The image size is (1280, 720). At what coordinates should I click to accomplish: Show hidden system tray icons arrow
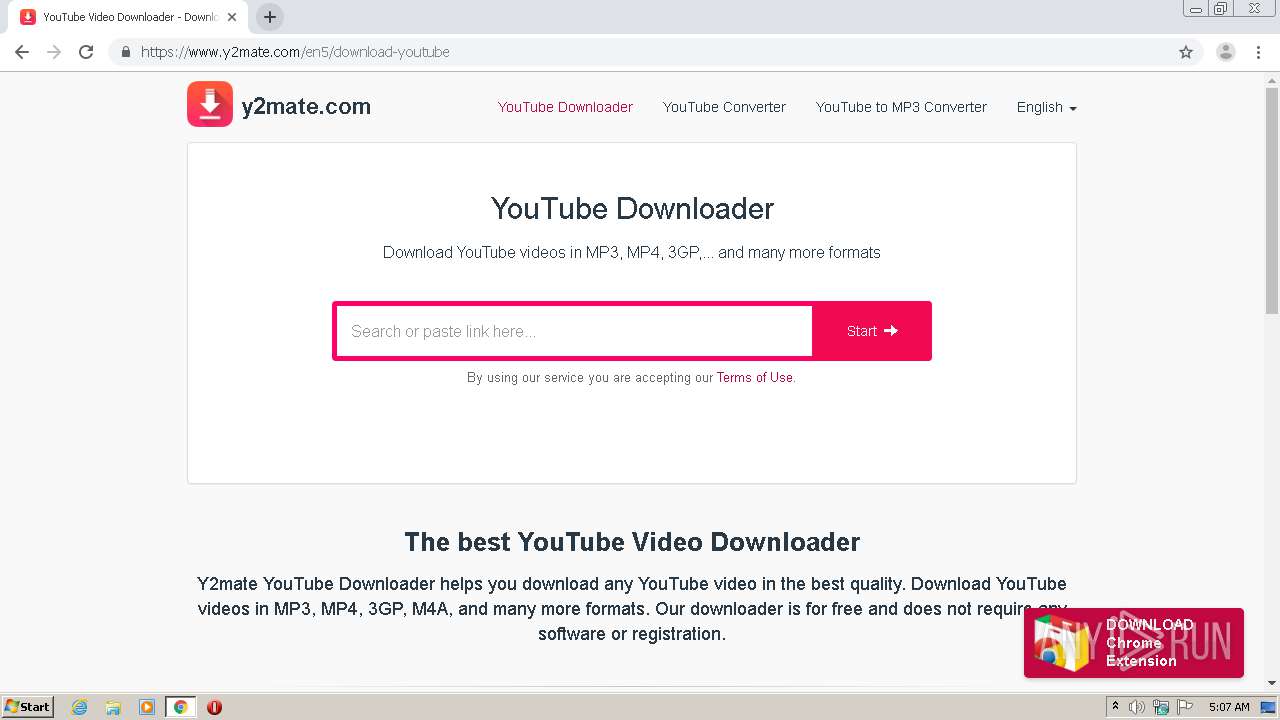(x=1115, y=707)
